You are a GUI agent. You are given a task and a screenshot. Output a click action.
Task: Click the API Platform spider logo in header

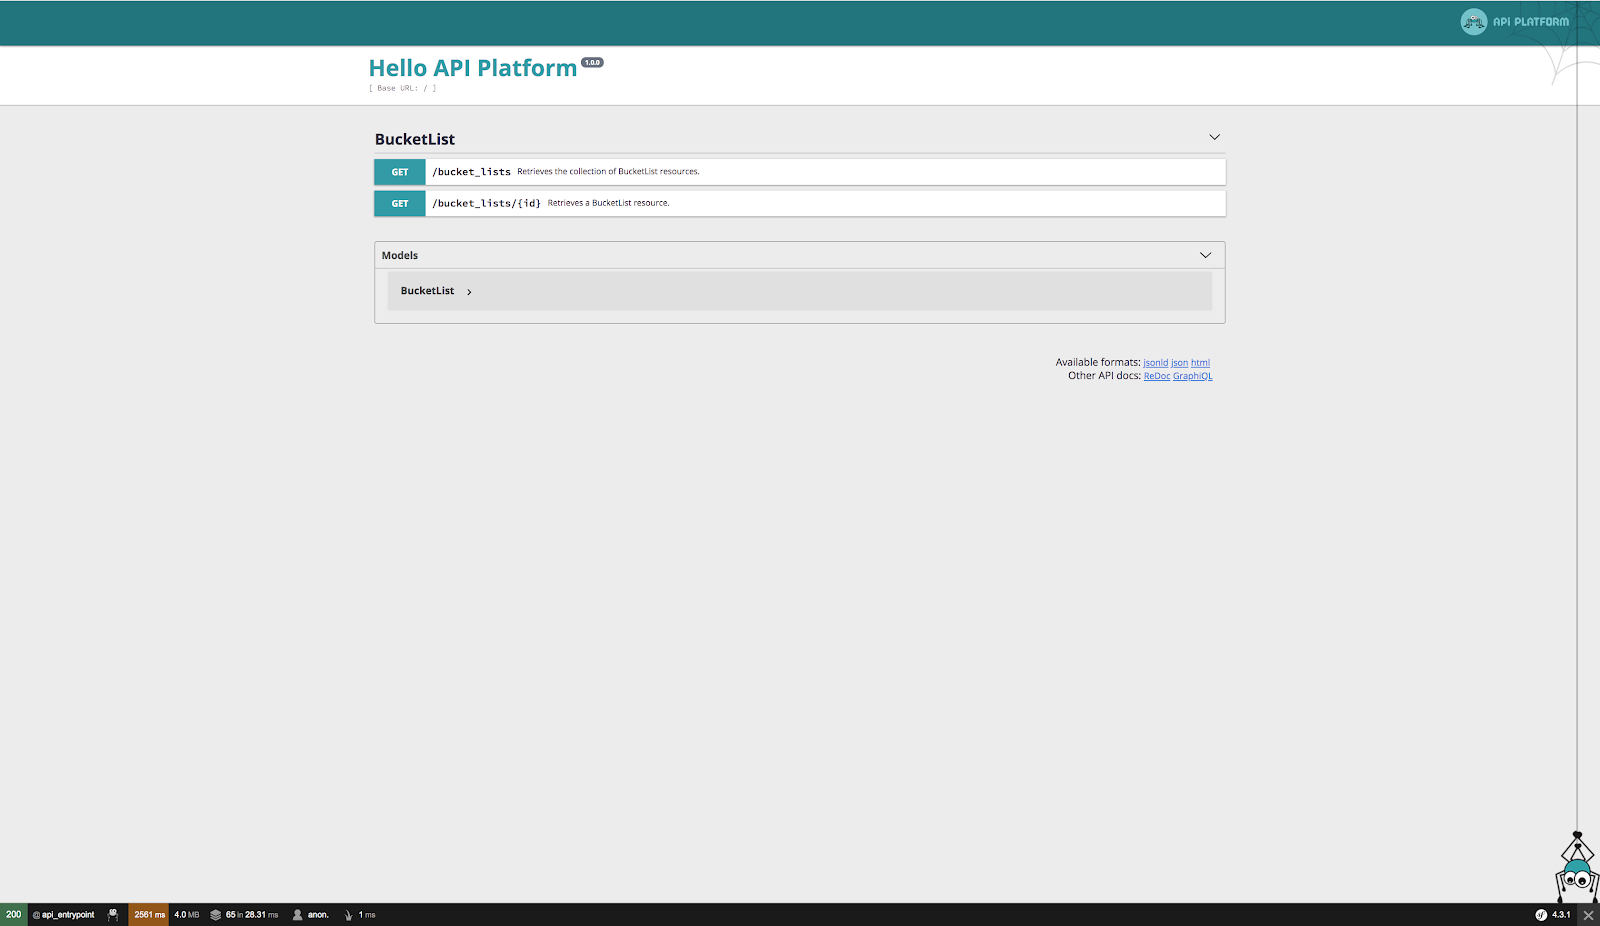[x=1473, y=21]
